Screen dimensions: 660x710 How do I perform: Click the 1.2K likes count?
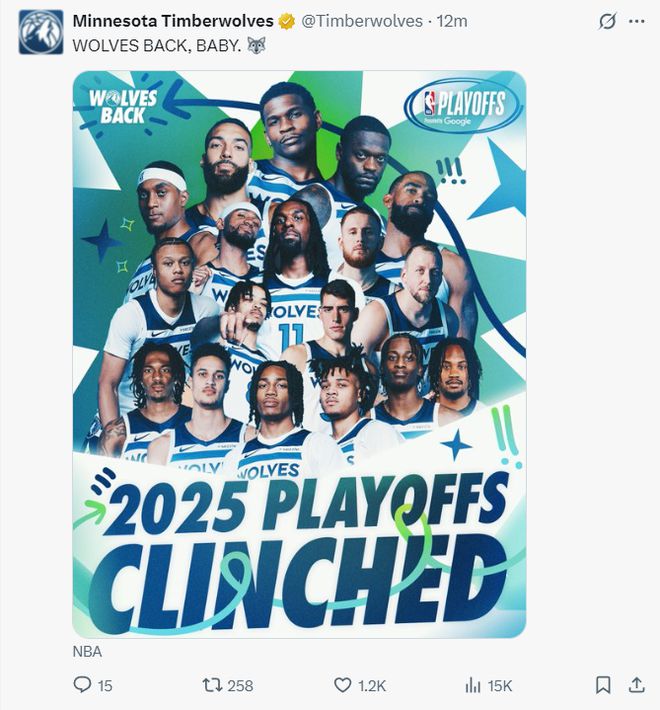(372, 685)
